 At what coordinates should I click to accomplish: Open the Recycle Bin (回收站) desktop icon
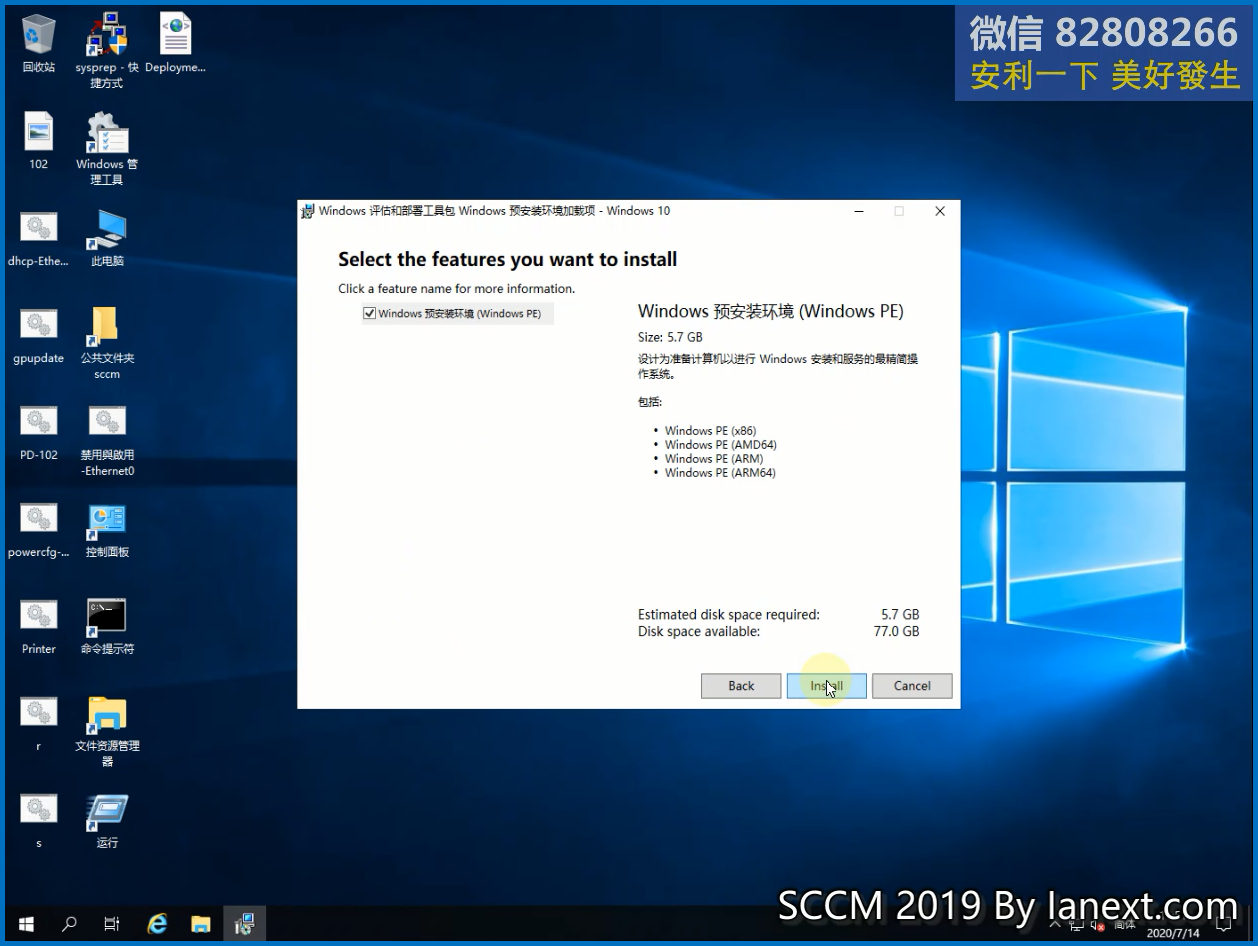pyautogui.click(x=38, y=44)
